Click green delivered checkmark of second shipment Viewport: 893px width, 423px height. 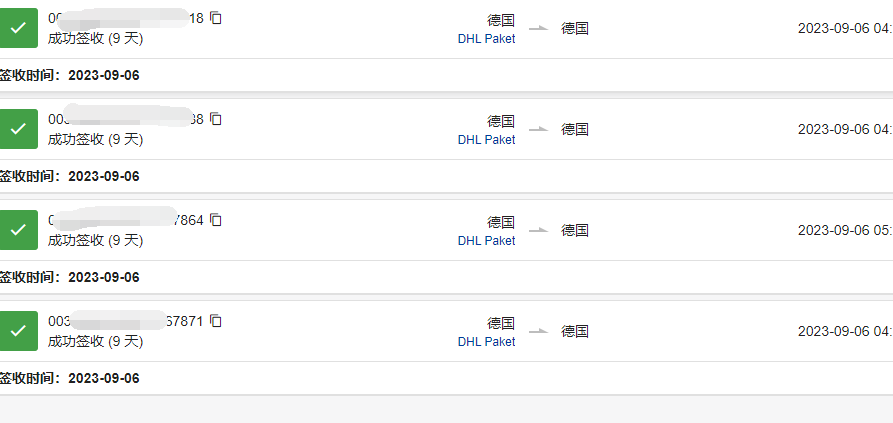(18, 129)
